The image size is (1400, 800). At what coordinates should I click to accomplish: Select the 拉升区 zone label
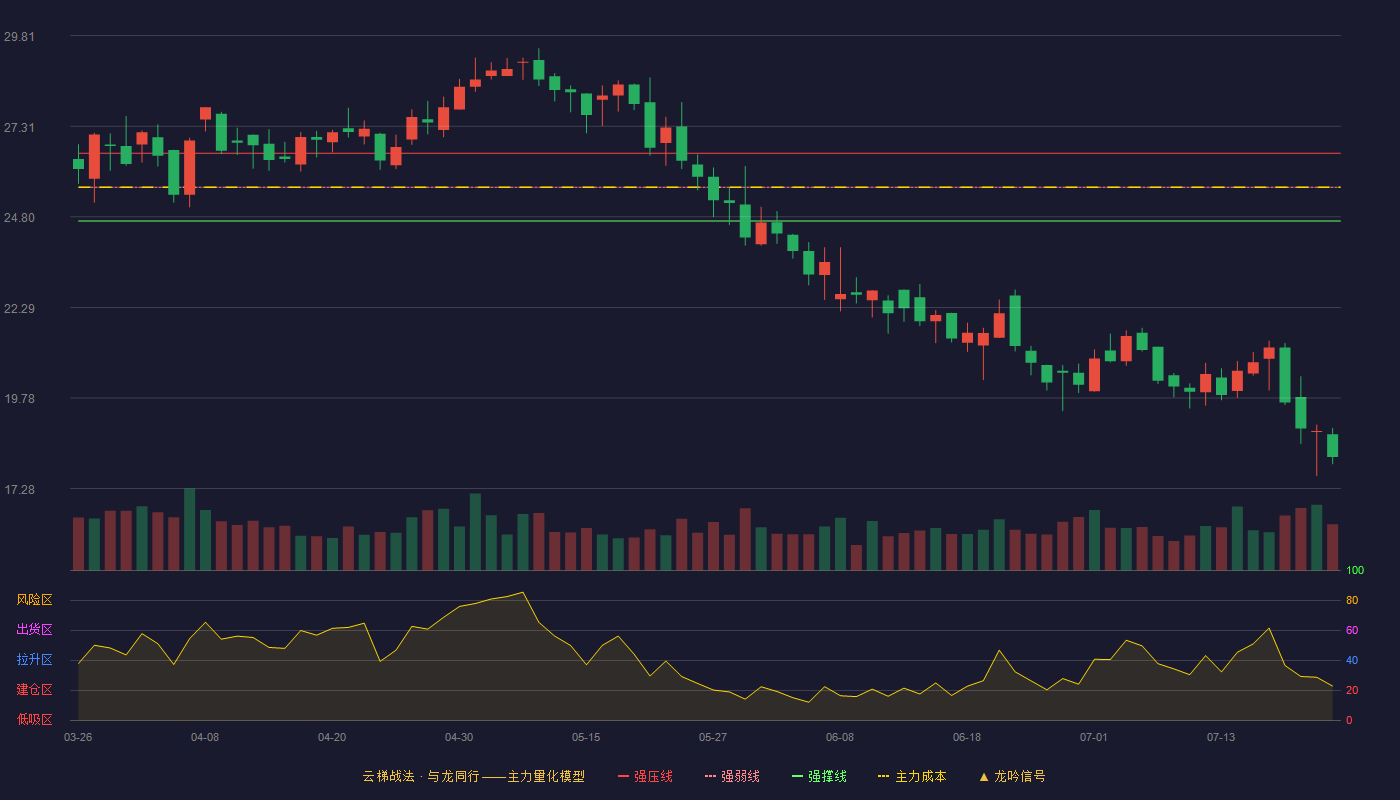pos(34,660)
